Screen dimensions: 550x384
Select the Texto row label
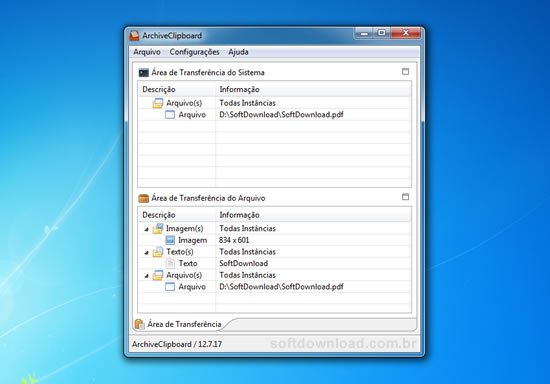tap(188, 263)
